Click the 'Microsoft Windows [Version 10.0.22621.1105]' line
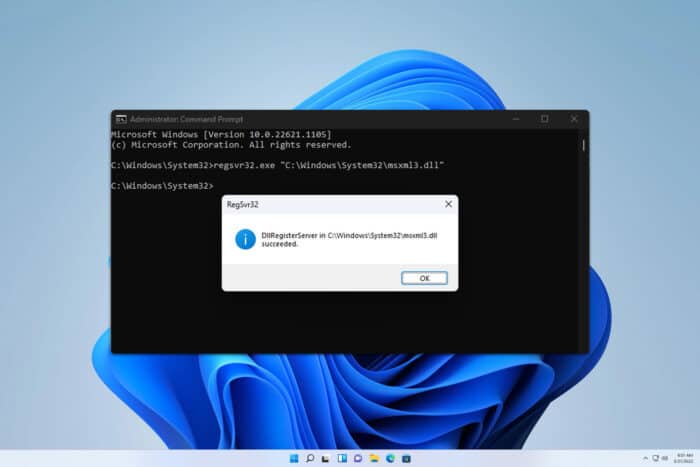The image size is (700, 467). coord(221,134)
